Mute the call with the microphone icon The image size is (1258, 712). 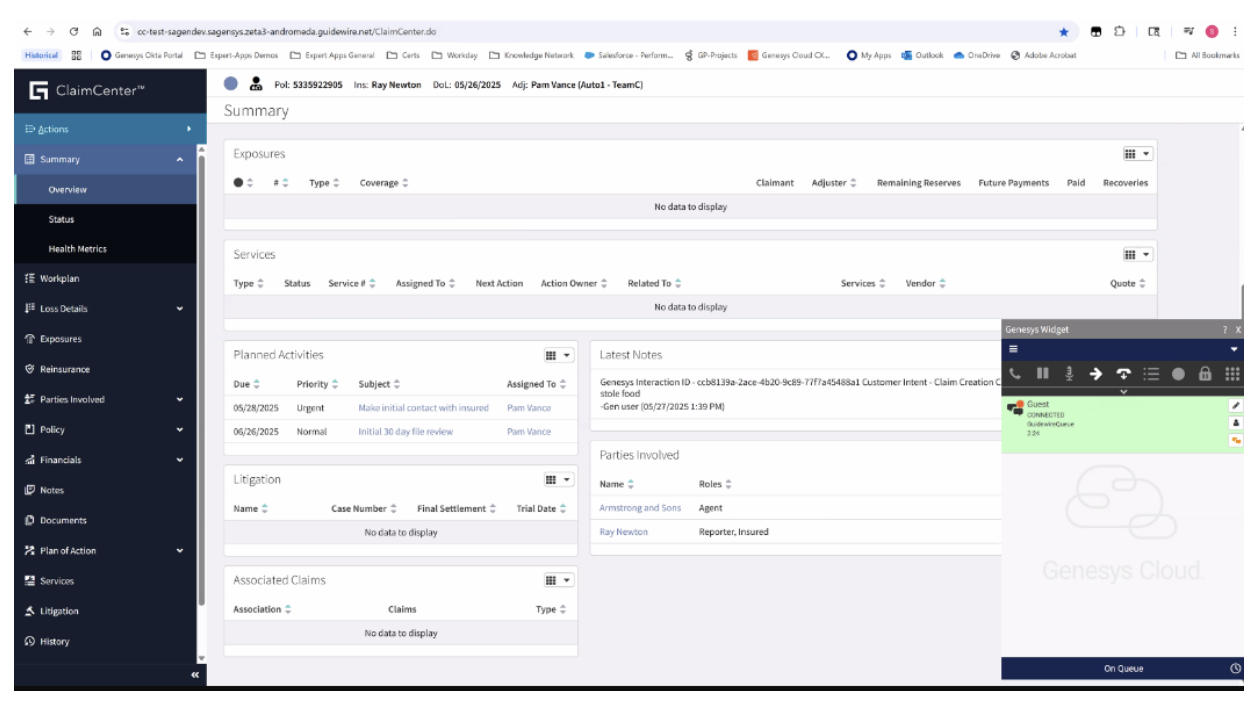[x=1069, y=374]
